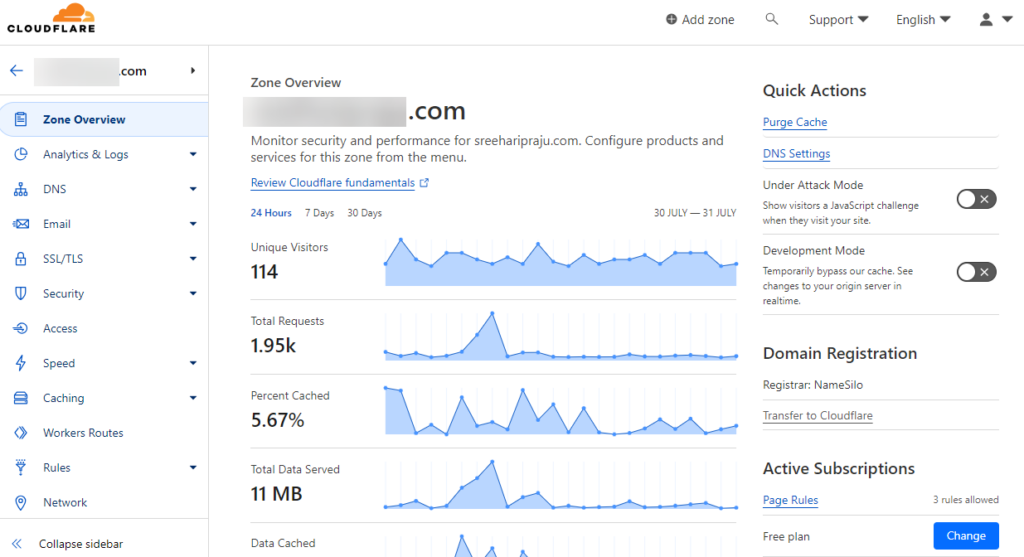Open Access in the sidebar
Image resolution: width=1024 pixels, height=557 pixels.
point(104,328)
